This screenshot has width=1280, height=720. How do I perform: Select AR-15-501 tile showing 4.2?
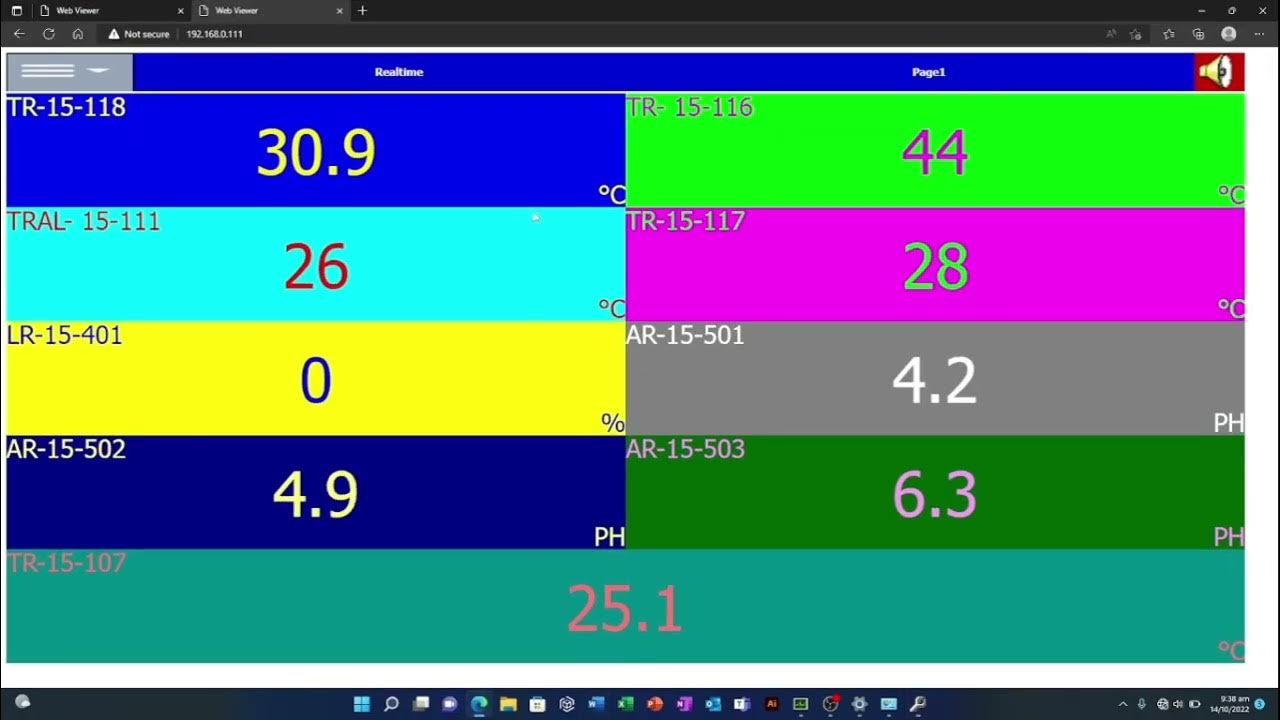pos(935,378)
